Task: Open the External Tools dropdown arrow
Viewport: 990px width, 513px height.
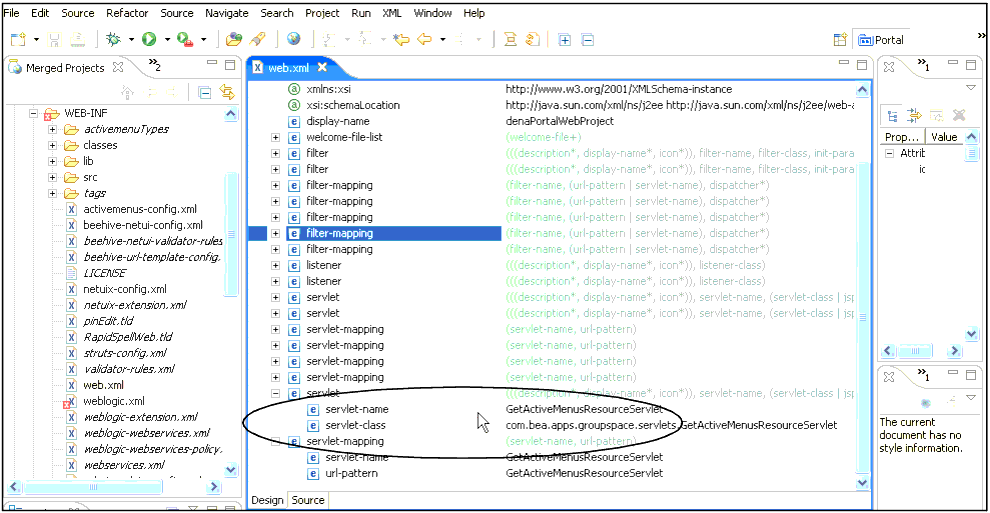Action: (x=203, y=40)
